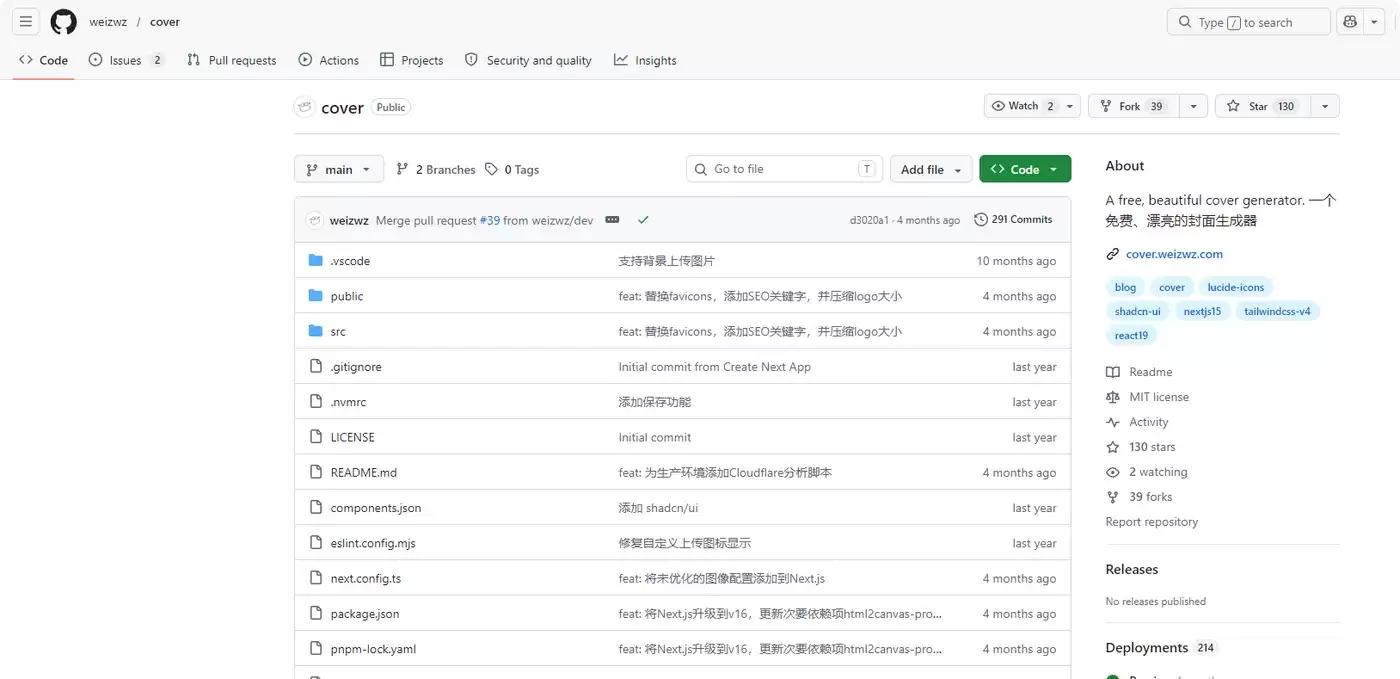Open commit d3020a1

(x=869, y=220)
